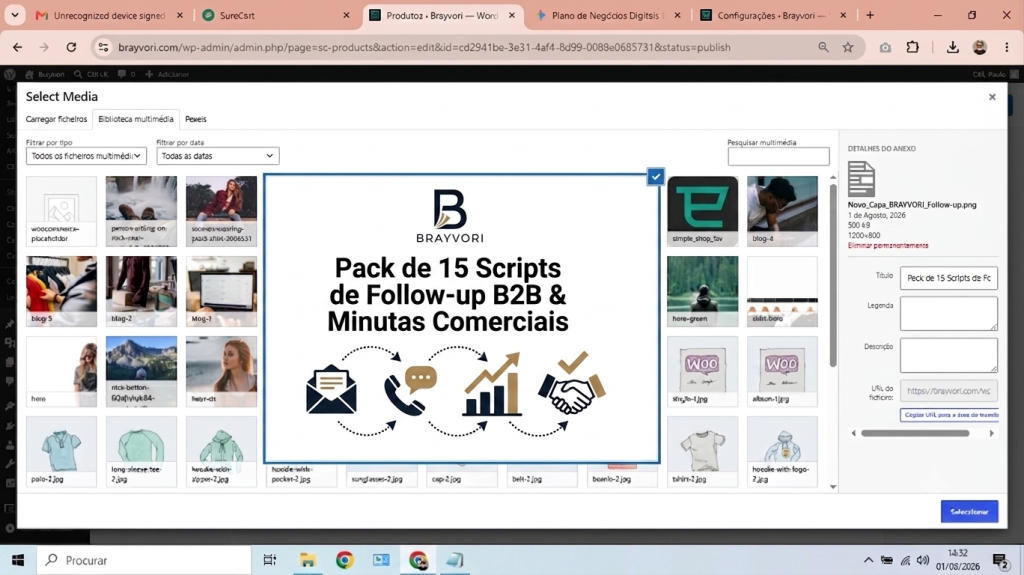Image resolution: width=1024 pixels, height=575 pixels.
Task: Deselect the checked Pack de 15 Scripts image
Action: point(656,176)
